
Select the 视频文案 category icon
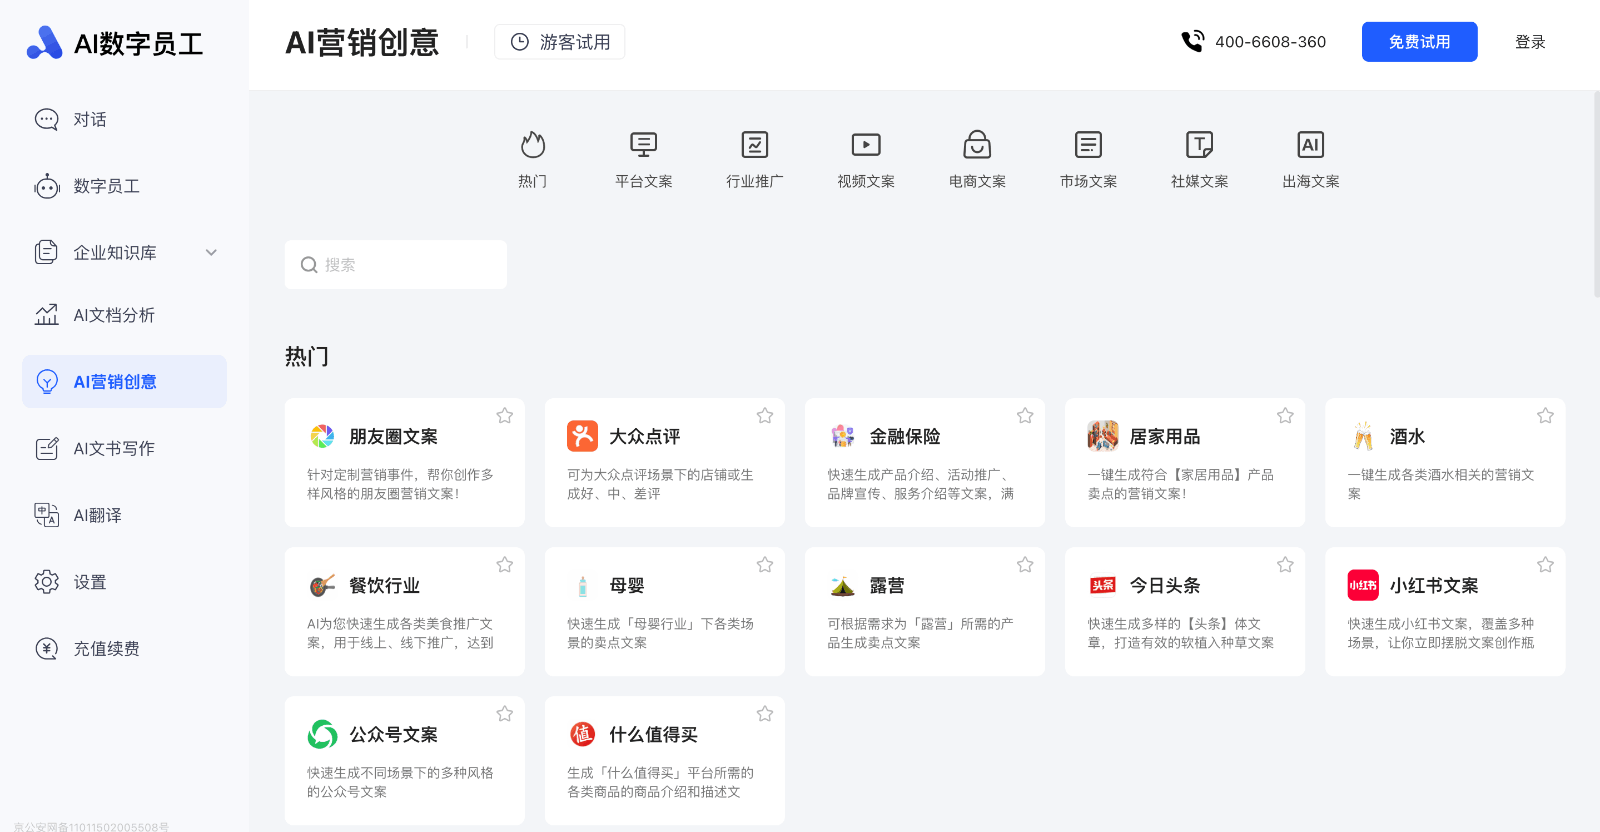(x=866, y=145)
